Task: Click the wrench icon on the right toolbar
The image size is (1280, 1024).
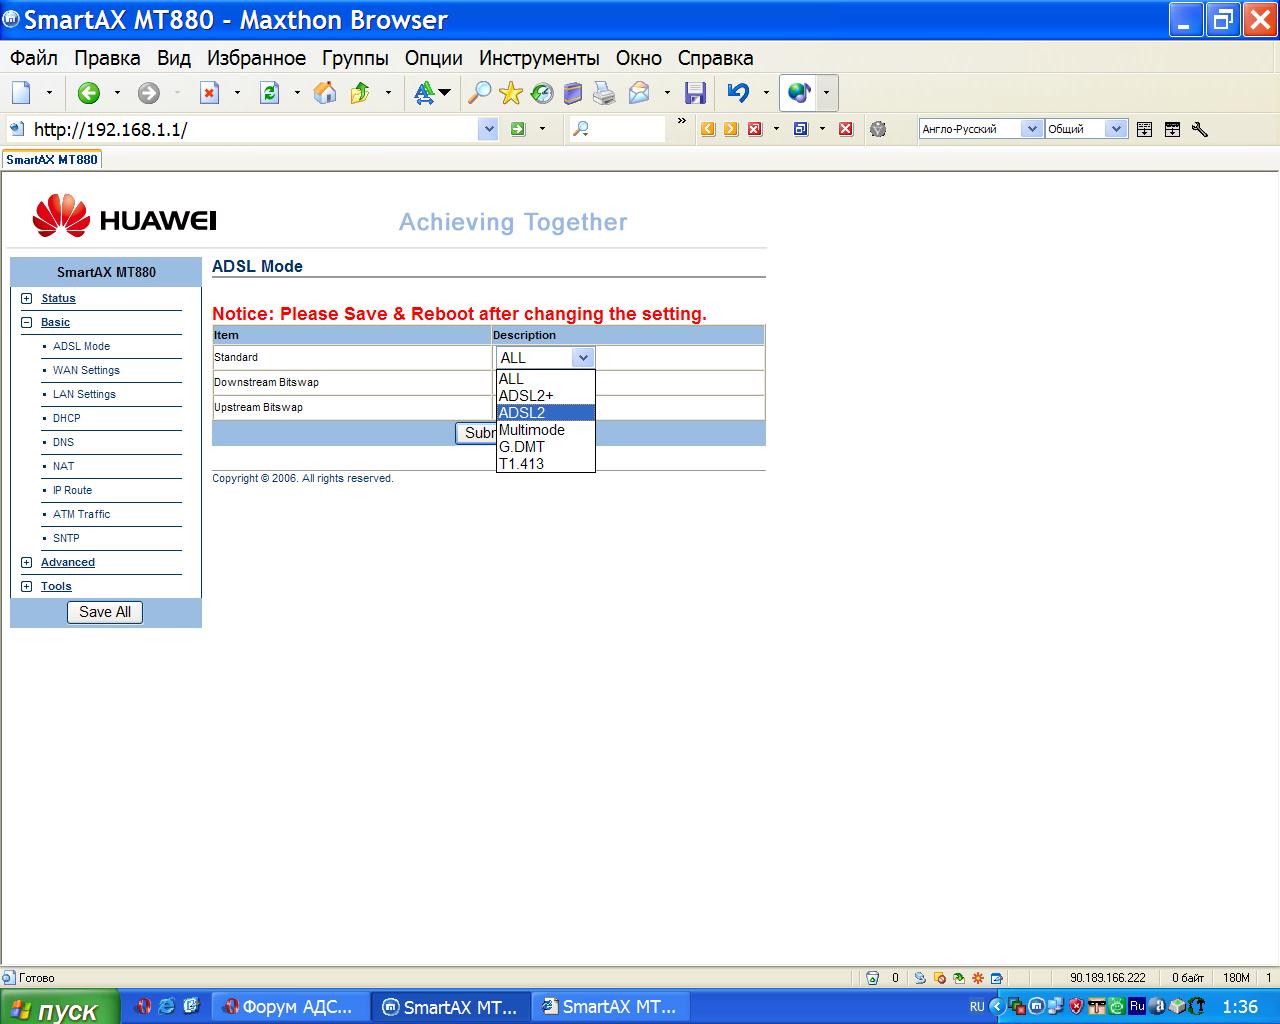Action: (1201, 129)
